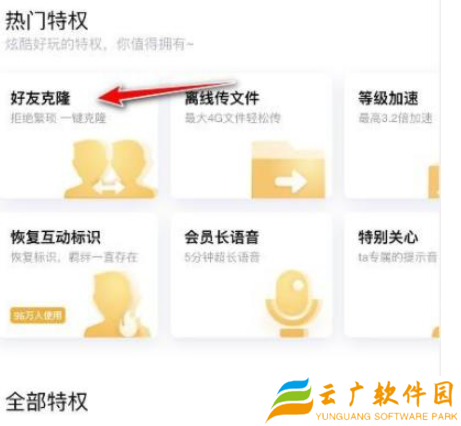
Task: Open the 恢复互动标识 card title
Action: (56, 237)
